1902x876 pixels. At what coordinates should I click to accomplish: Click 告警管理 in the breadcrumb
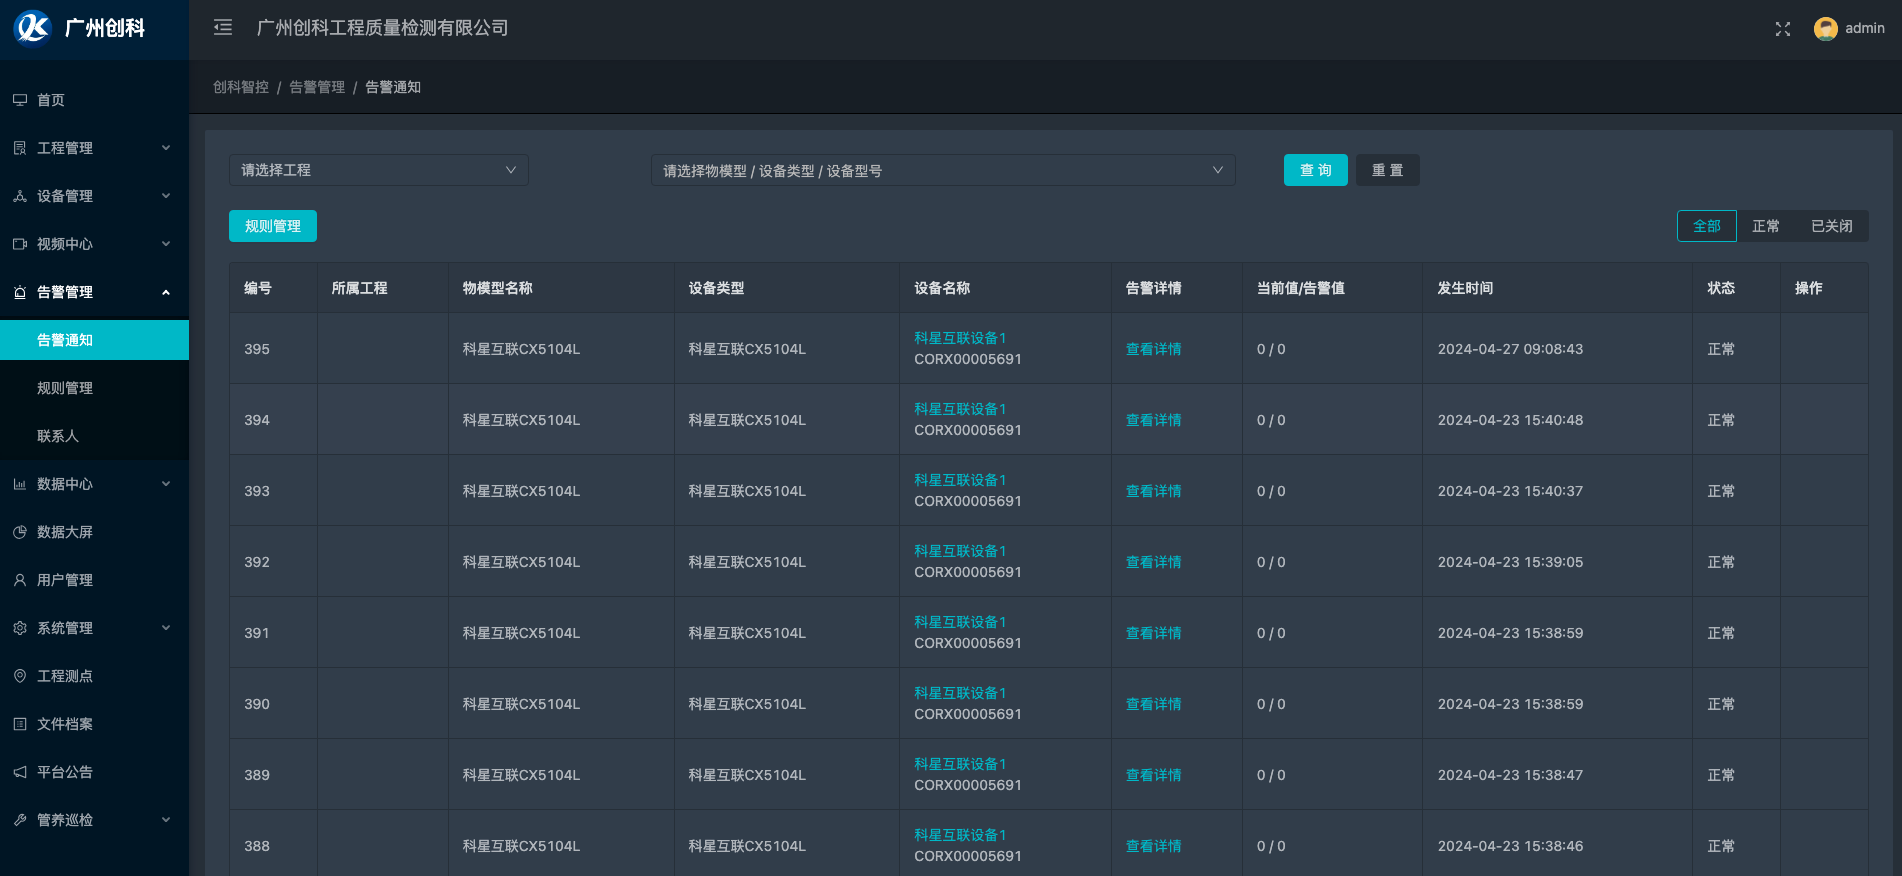(x=316, y=87)
